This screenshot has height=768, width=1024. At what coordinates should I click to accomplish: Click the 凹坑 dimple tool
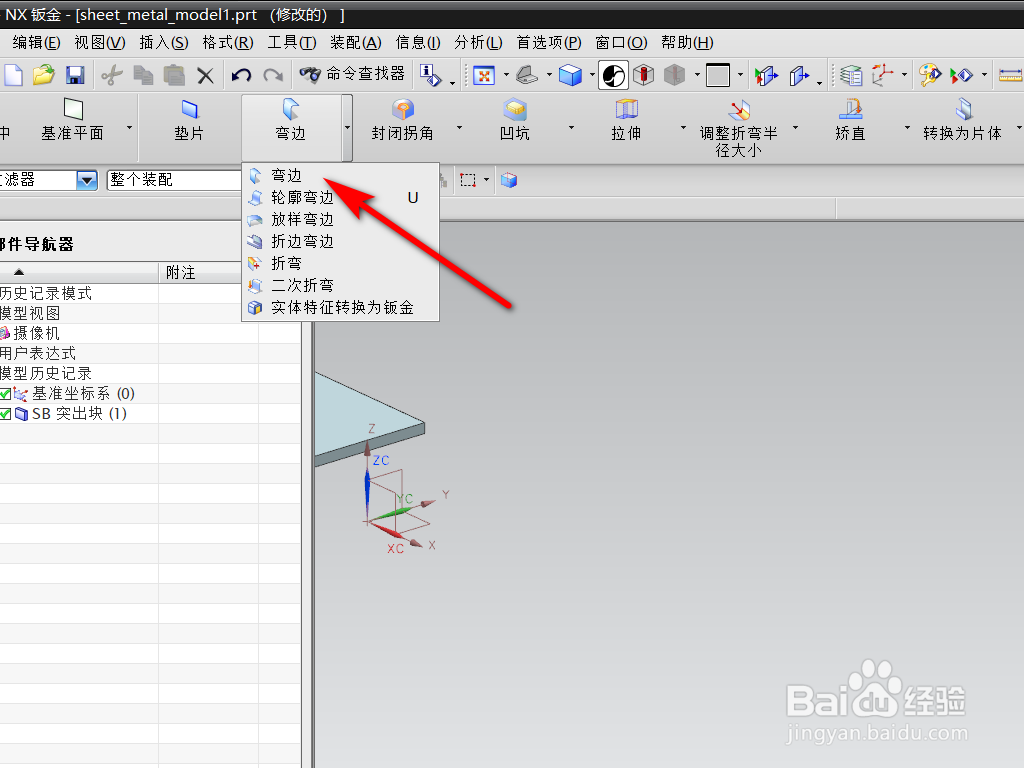tap(515, 120)
